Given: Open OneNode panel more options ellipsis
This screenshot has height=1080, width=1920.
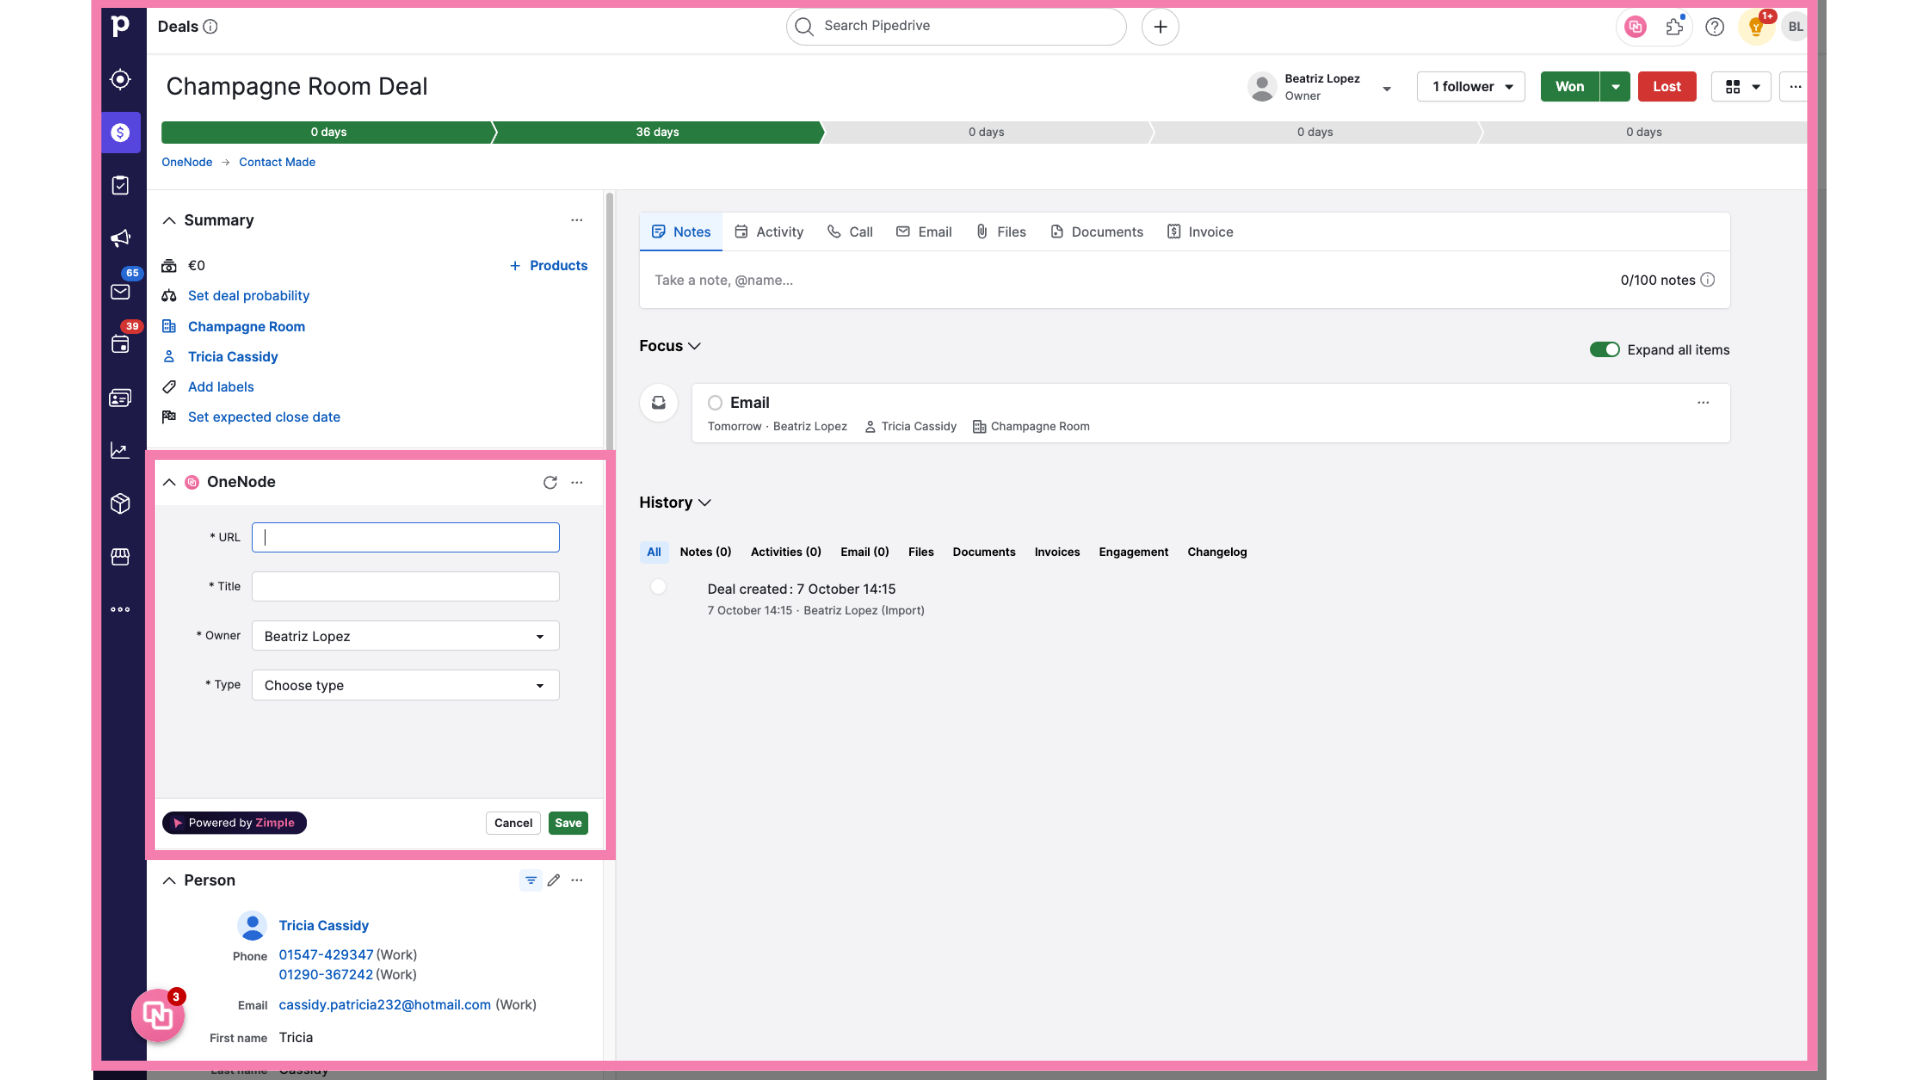Looking at the screenshot, I should [577, 482].
